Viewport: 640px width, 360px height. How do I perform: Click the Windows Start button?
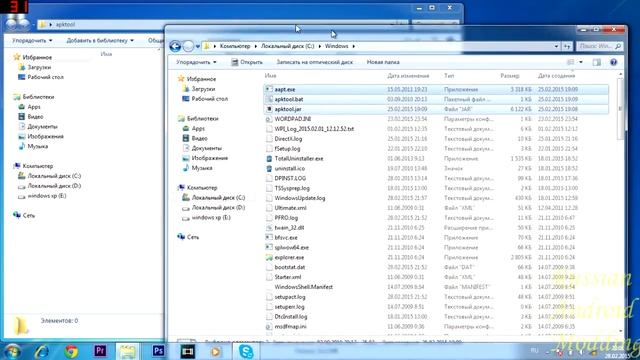tap(12, 351)
